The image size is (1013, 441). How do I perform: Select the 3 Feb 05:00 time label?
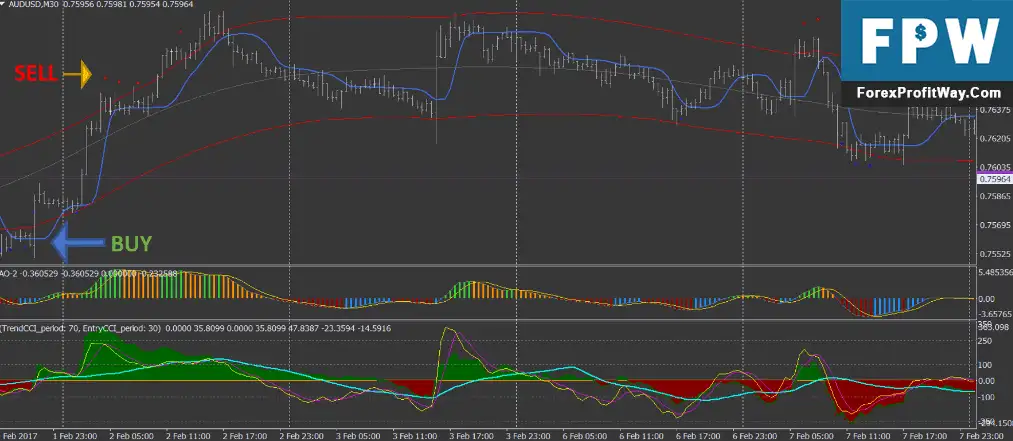point(359,436)
